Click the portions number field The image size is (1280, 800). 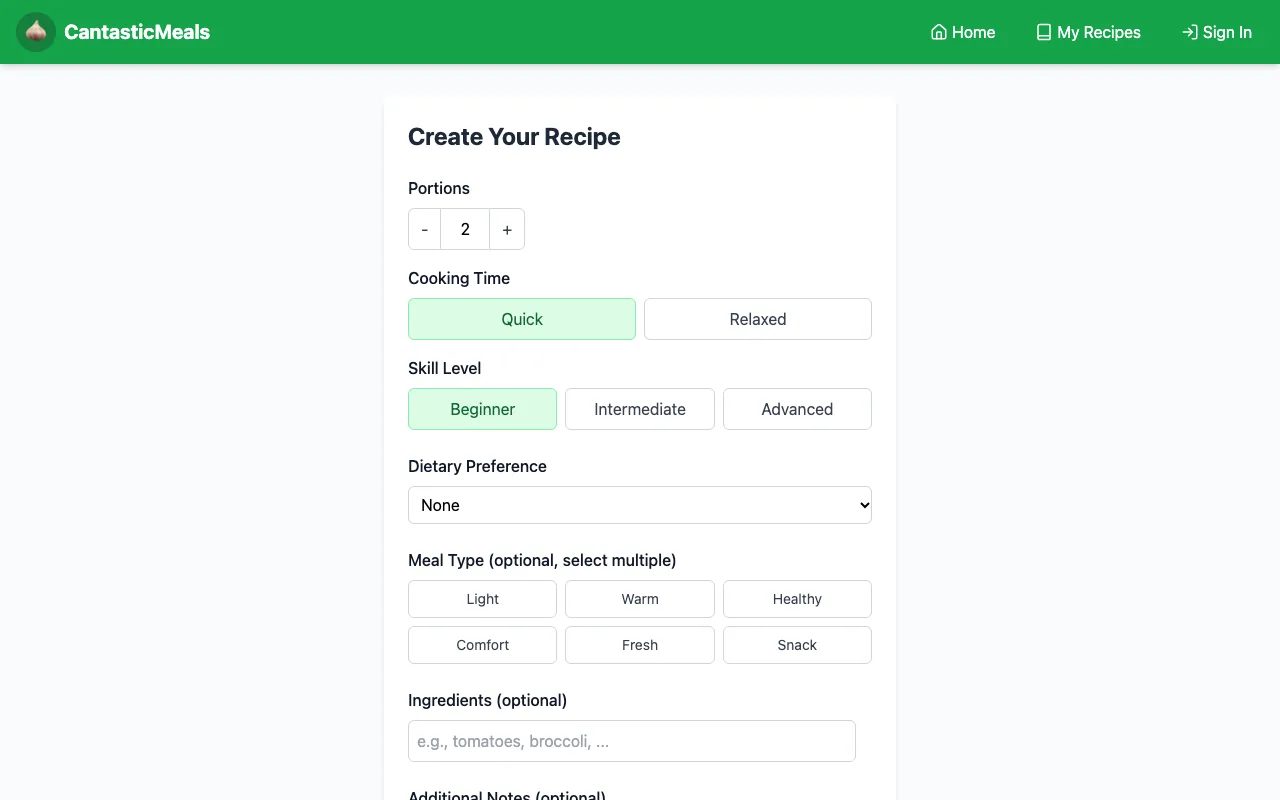pyautogui.click(x=465, y=229)
